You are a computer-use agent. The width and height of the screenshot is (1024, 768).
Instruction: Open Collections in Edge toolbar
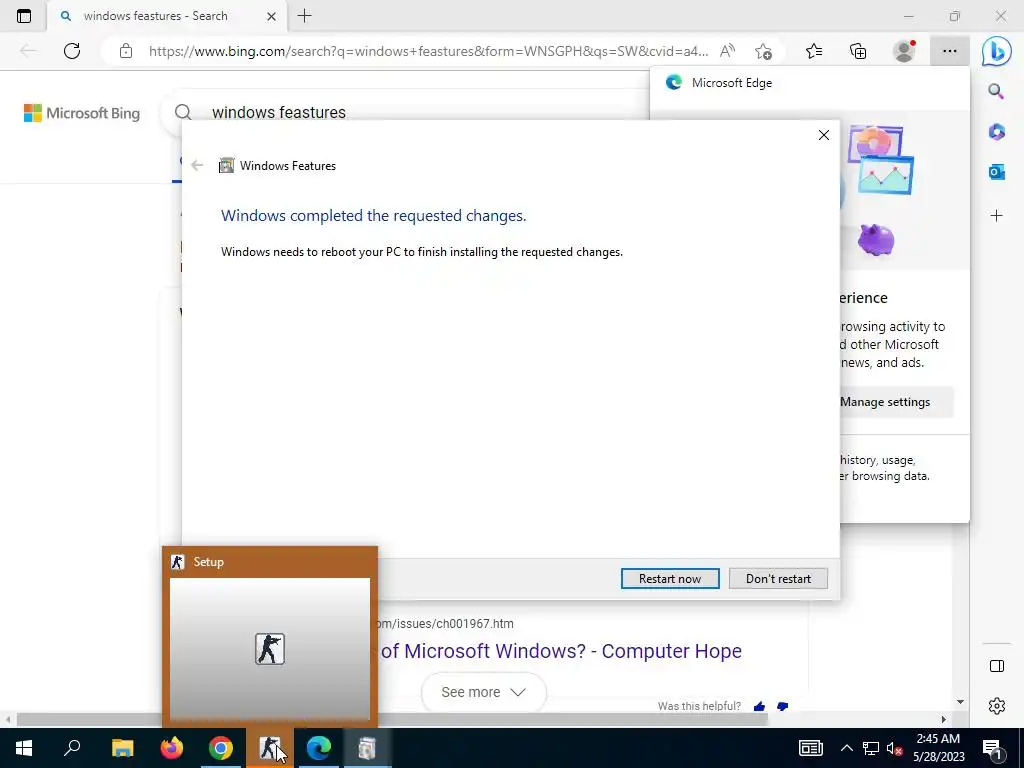pyautogui.click(x=858, y=51)
